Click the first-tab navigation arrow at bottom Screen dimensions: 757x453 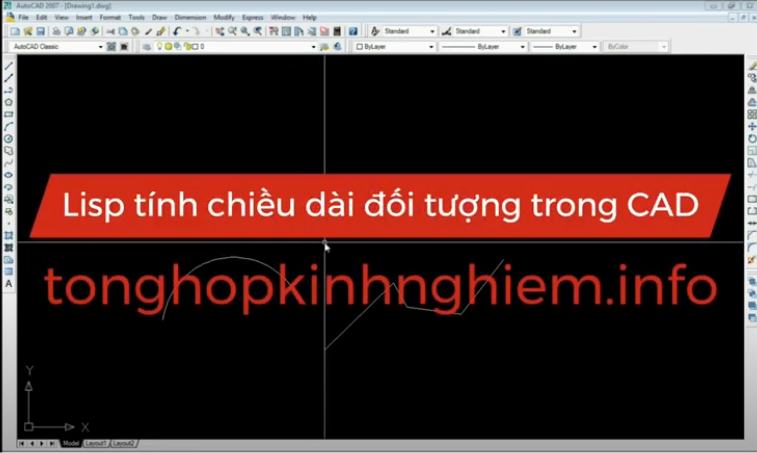(22, 443)
